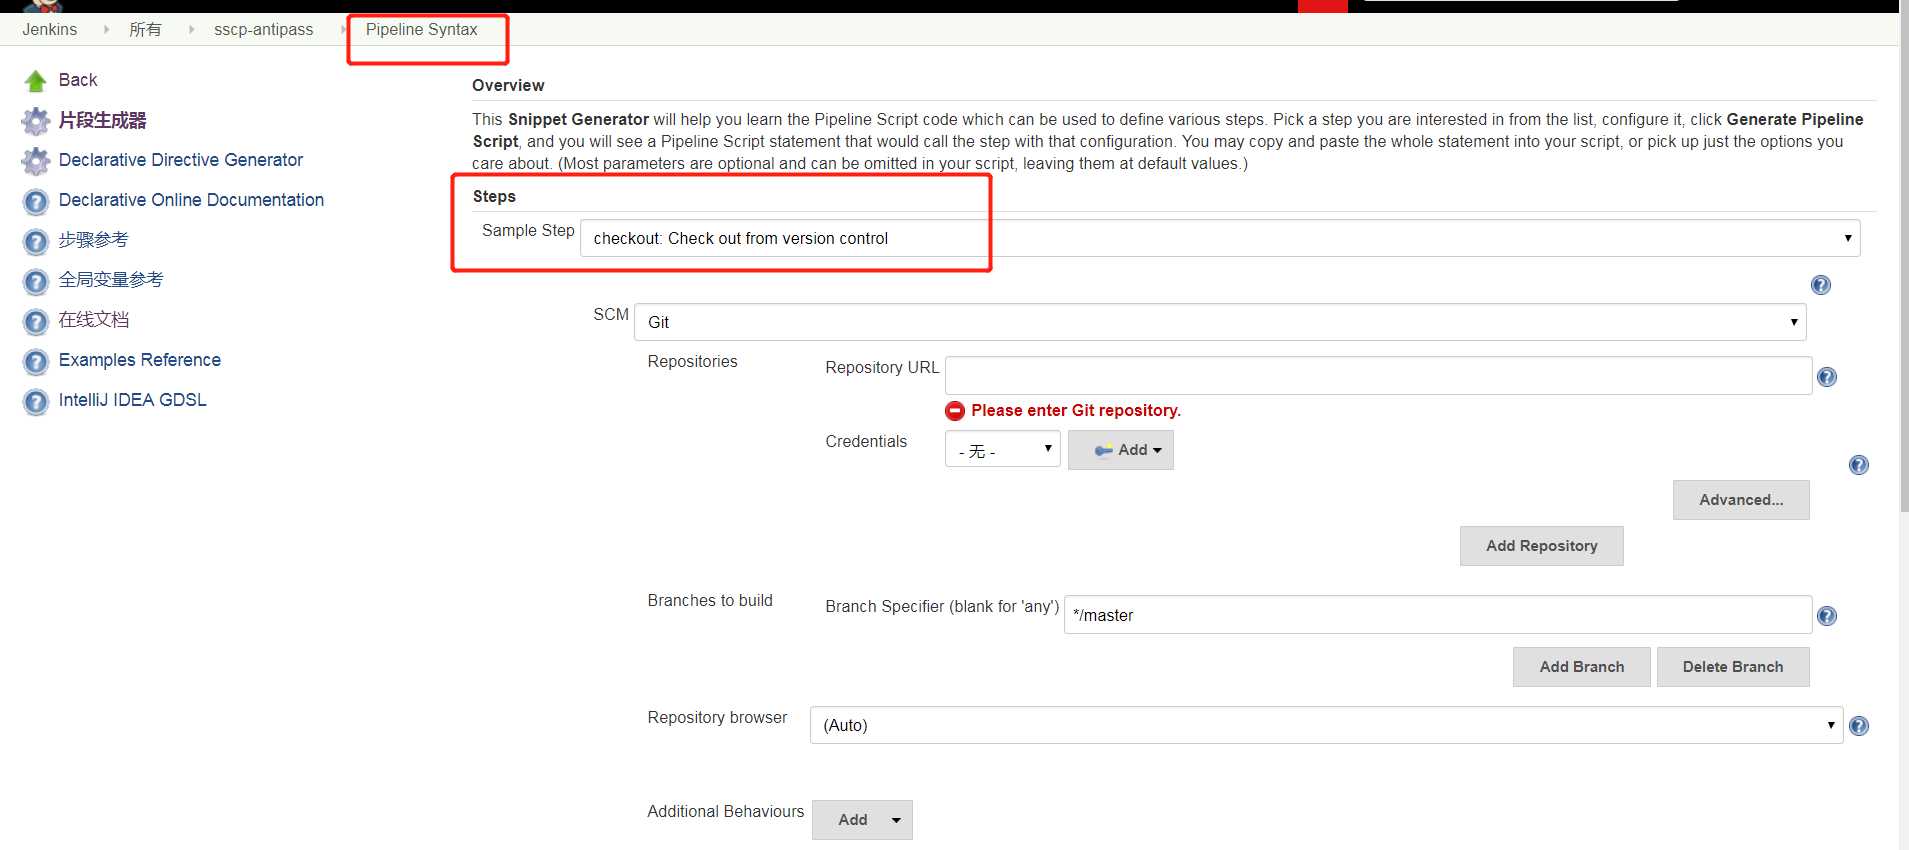Click the help icon beside Declarative Online Documentation
The height and width of the screenshot is (850, 1909).
tap(36, 202)
